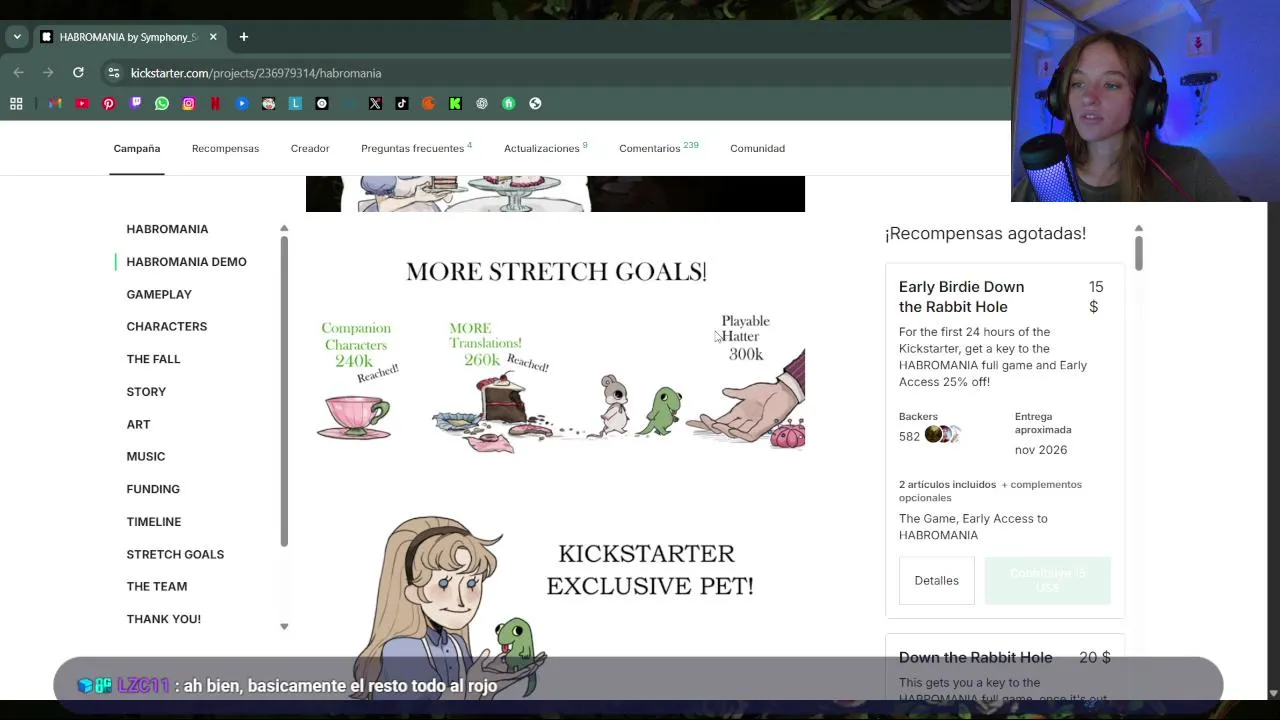Go back to previous page
The image size is (1280, 720).
pos(18,72)
